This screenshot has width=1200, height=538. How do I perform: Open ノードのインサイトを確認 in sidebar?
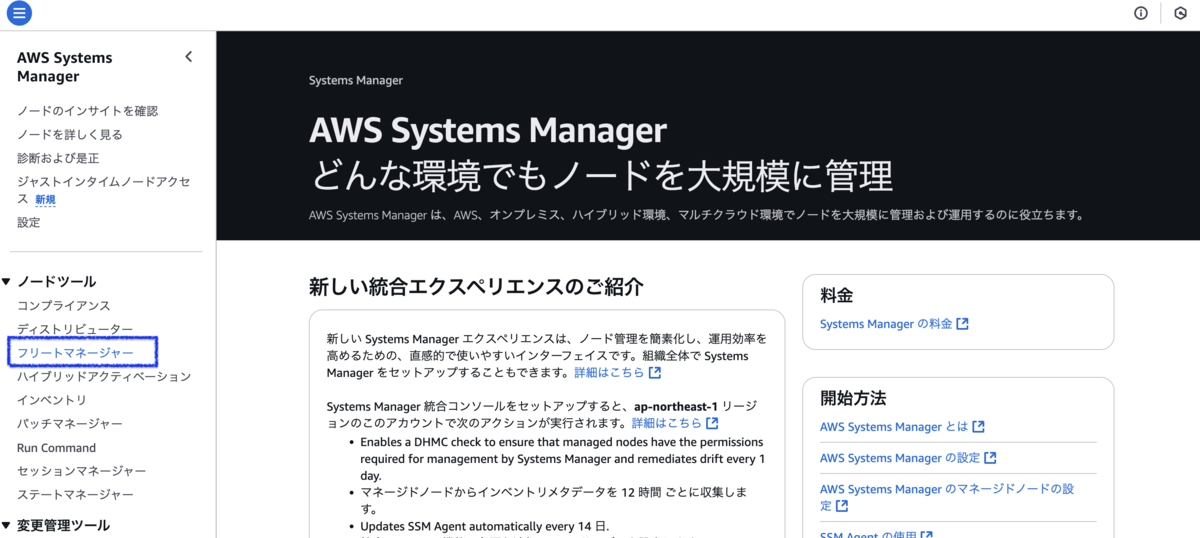[87, 111]
